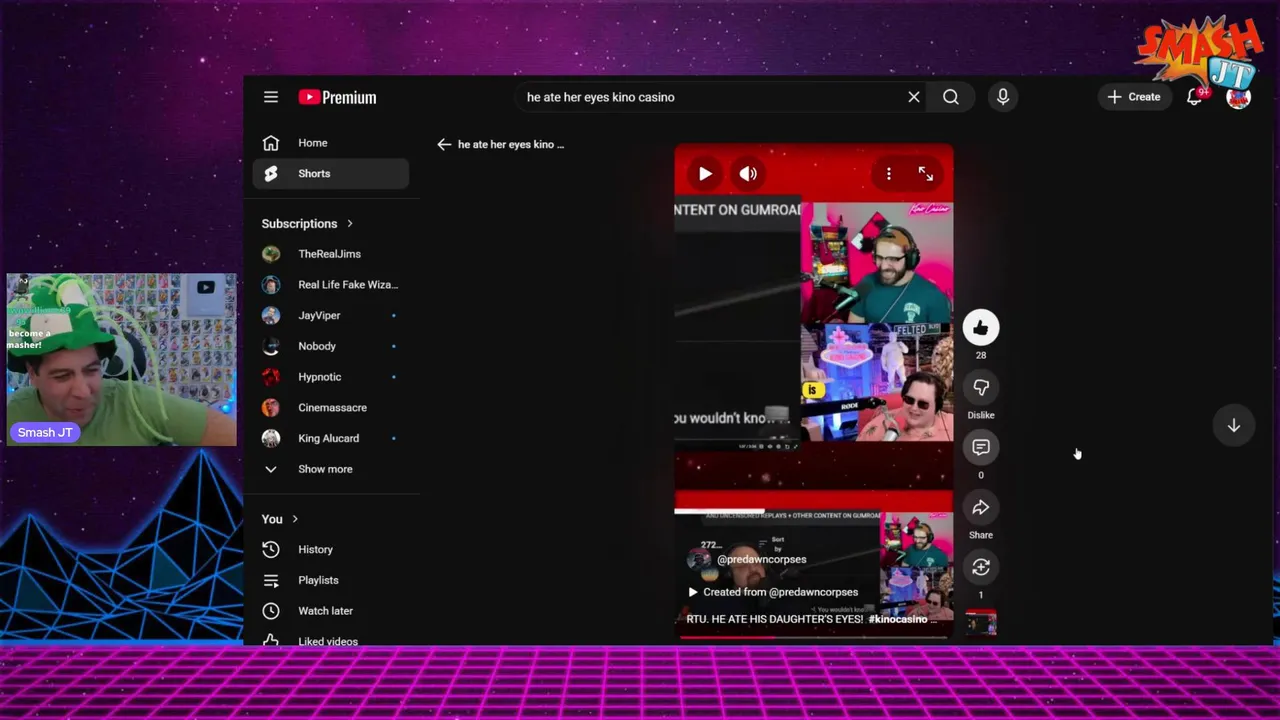Open Cinemassacre channel
1280x720 pixels.
click(331, 407)
